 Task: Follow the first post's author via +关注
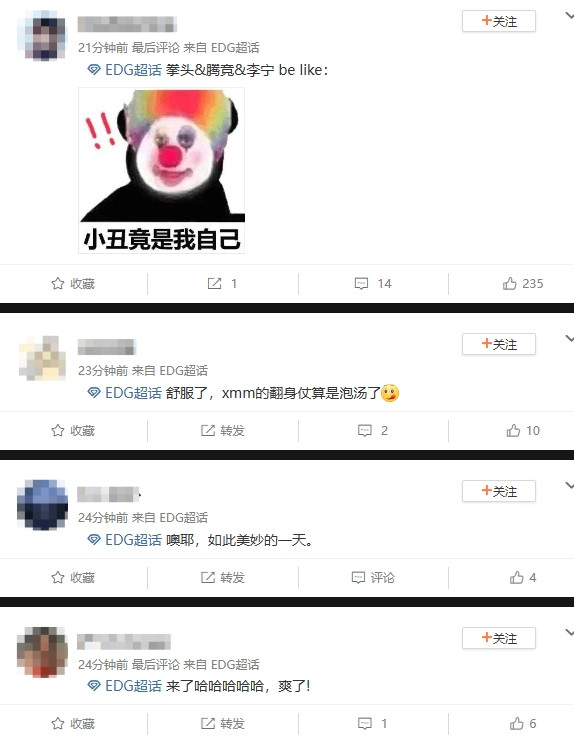pyautogui.click(x=499, y=21)
